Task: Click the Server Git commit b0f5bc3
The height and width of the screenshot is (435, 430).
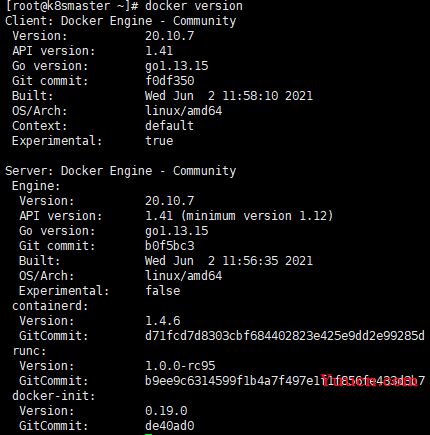Action: click(x=169, y=246)
